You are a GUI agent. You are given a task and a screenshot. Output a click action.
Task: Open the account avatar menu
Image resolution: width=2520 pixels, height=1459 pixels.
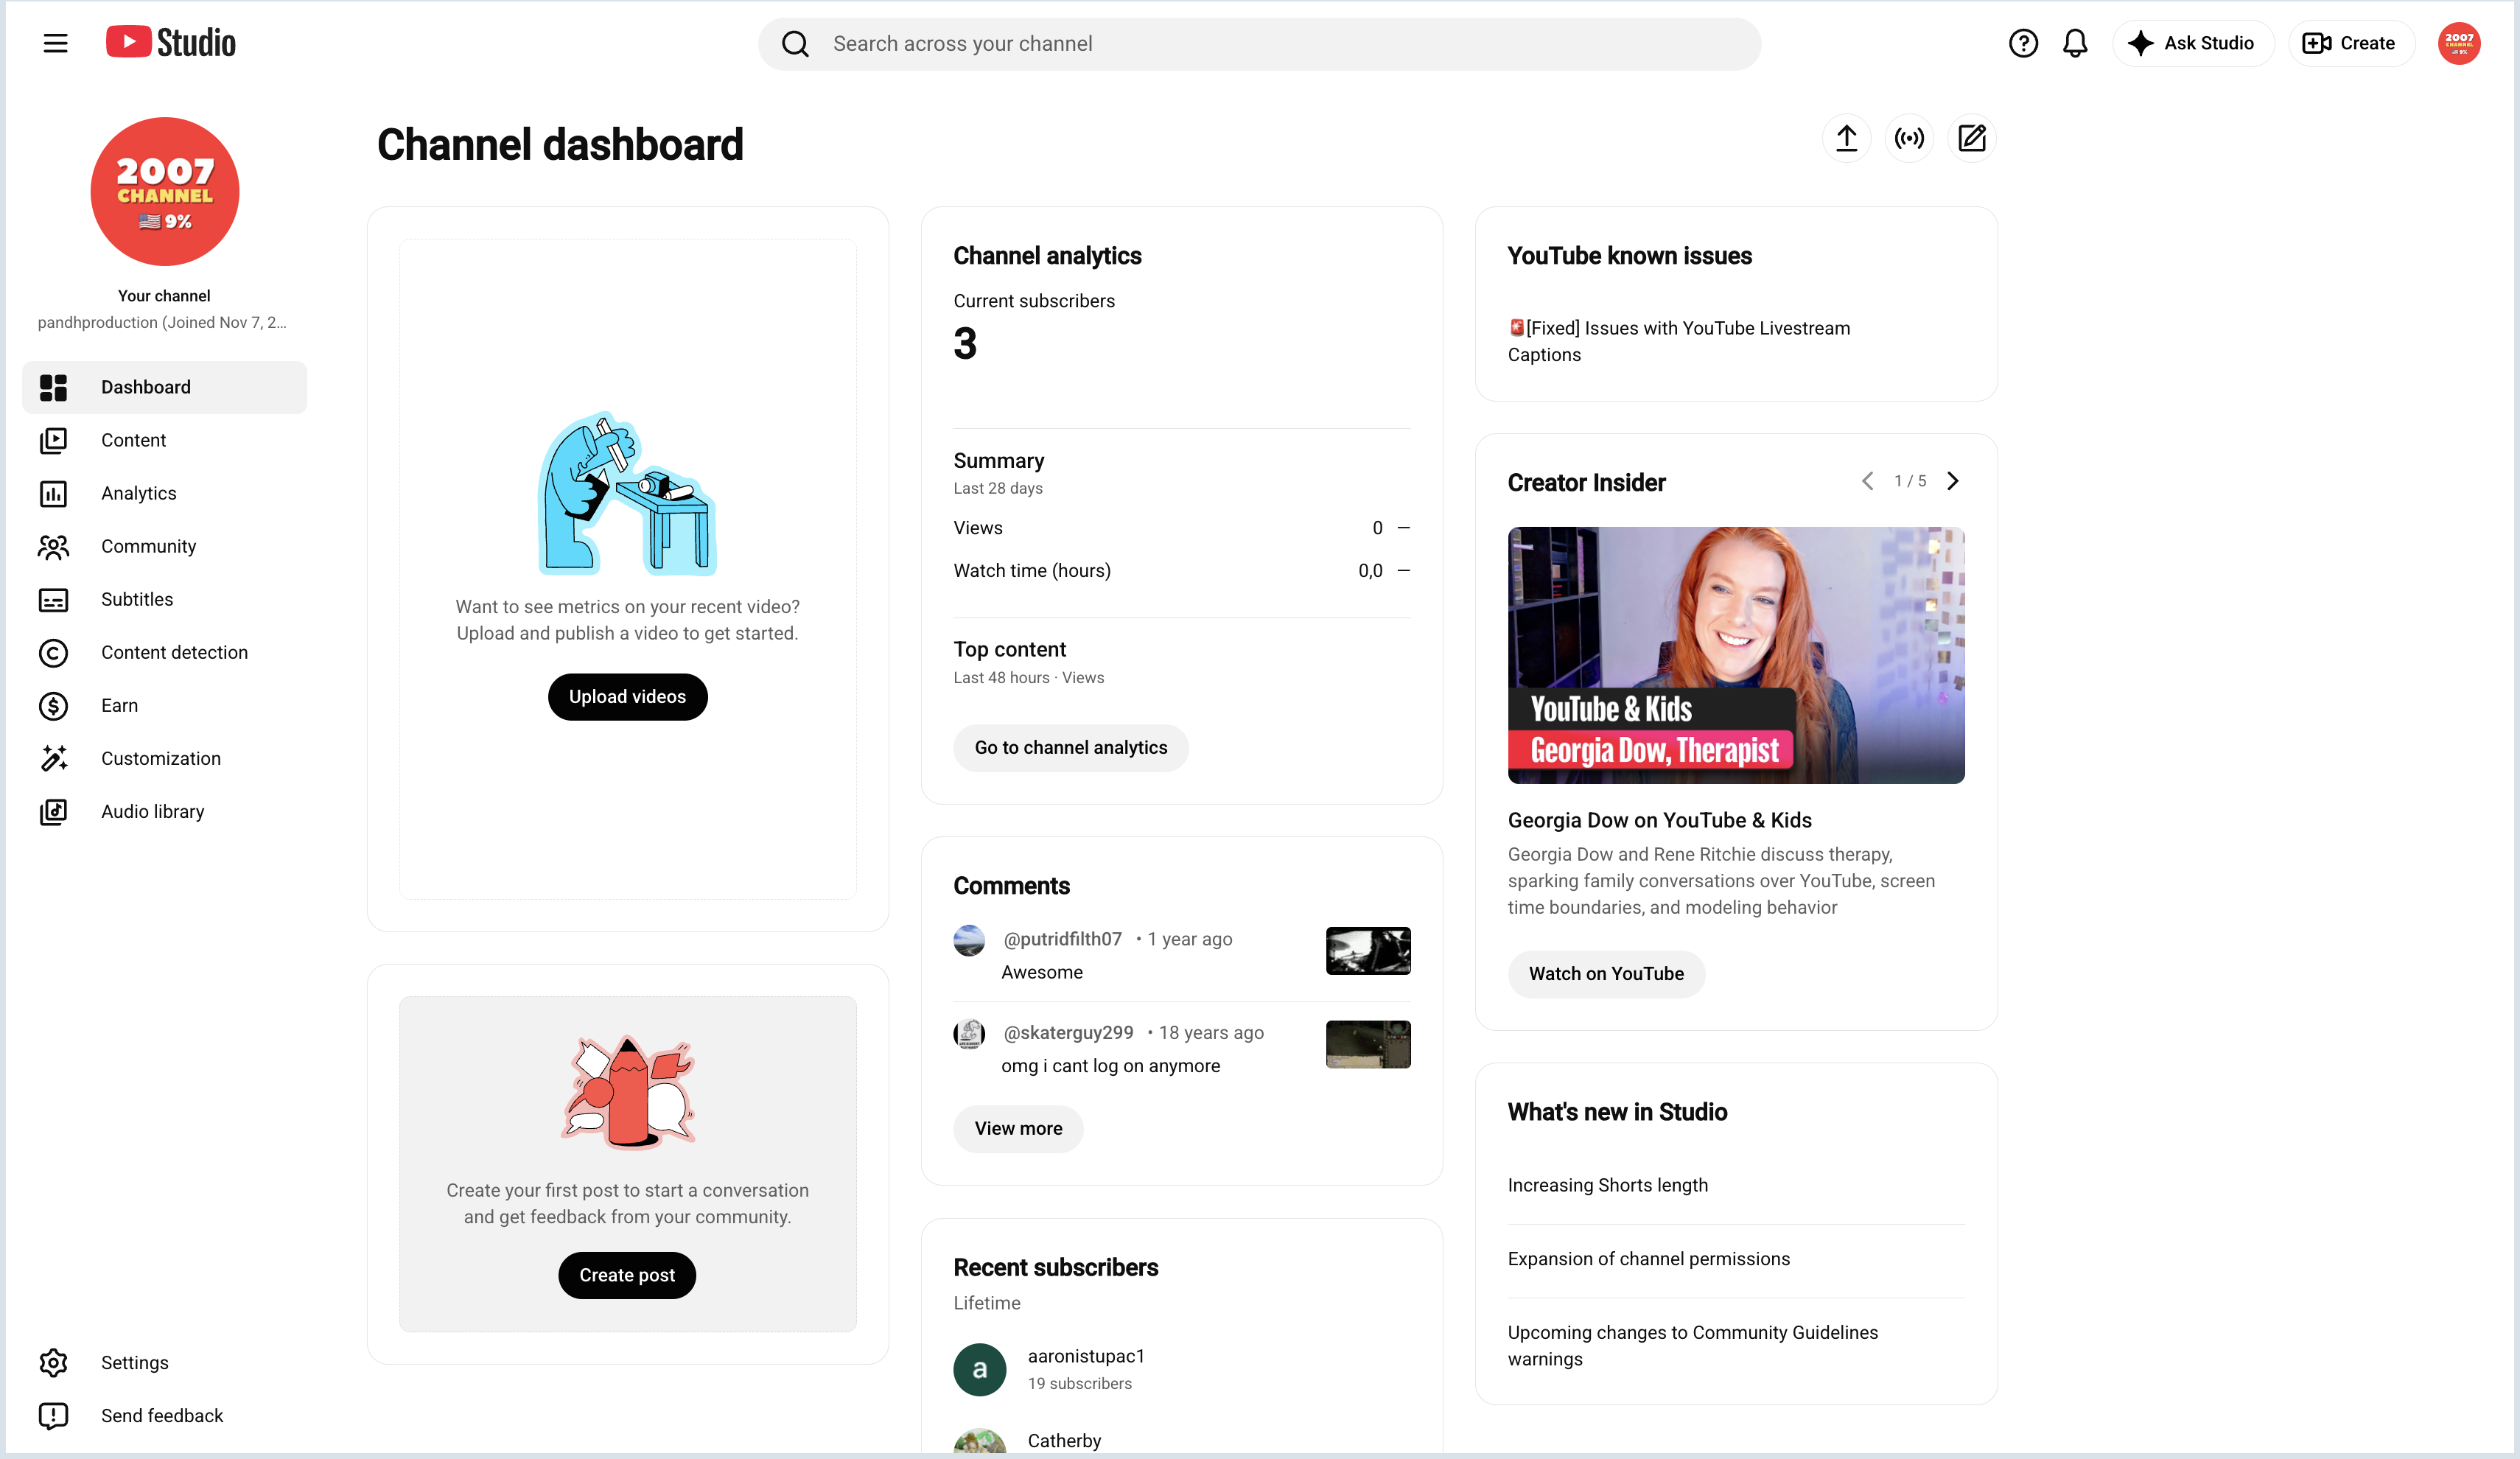point(2458,43)
